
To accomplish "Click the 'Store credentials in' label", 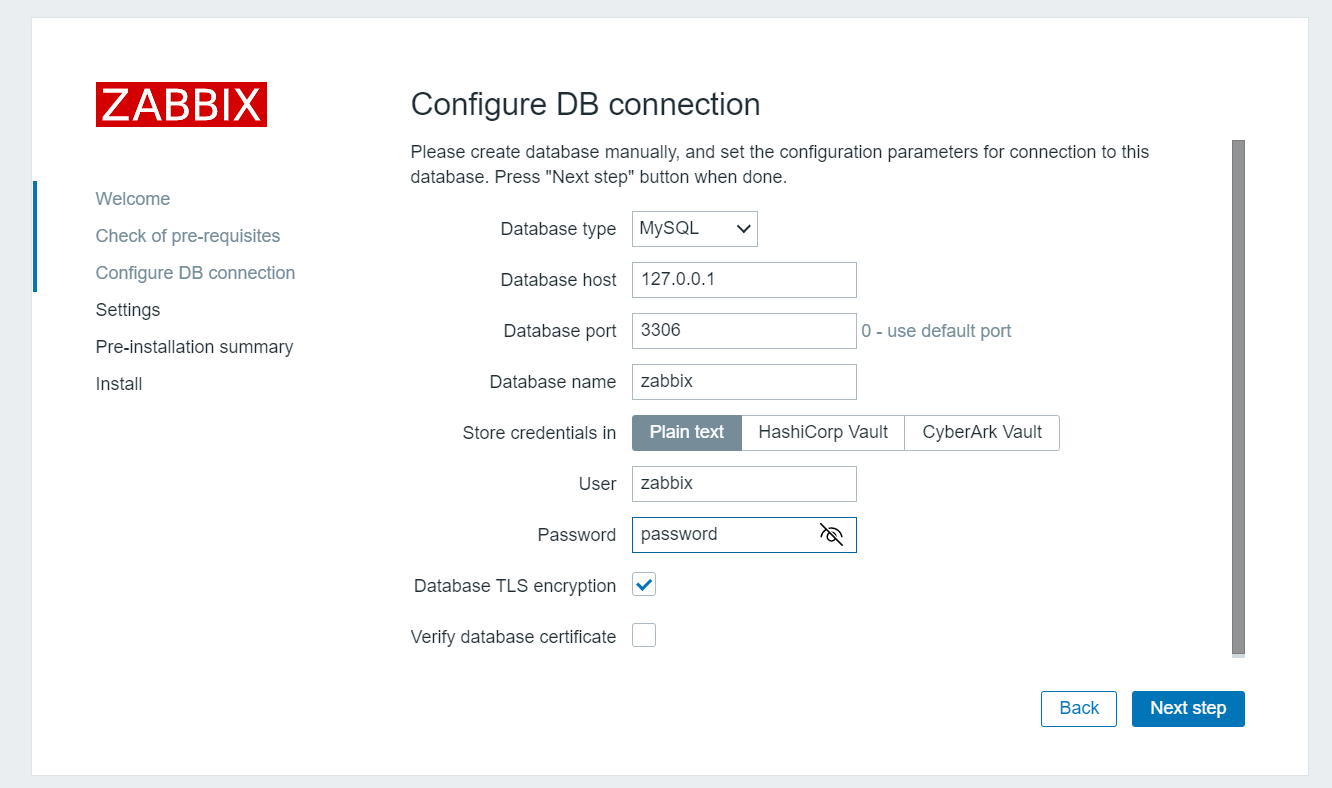I will (539, 433).
